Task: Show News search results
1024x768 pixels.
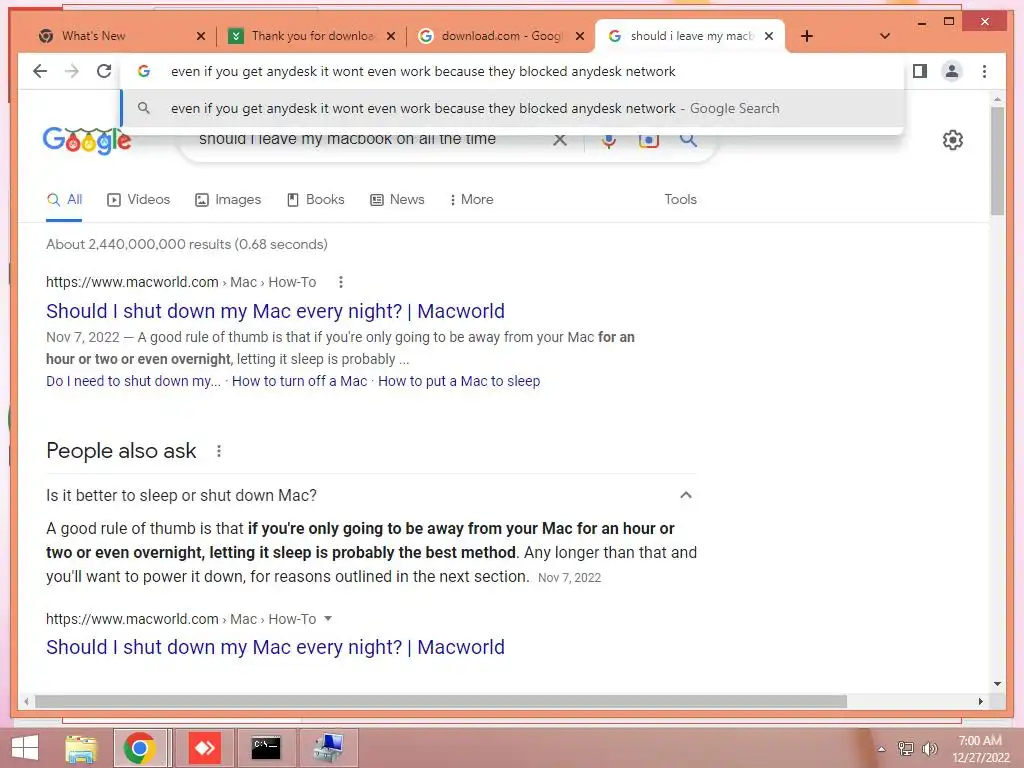Action: pyautogui.click(x=397, y=200)
